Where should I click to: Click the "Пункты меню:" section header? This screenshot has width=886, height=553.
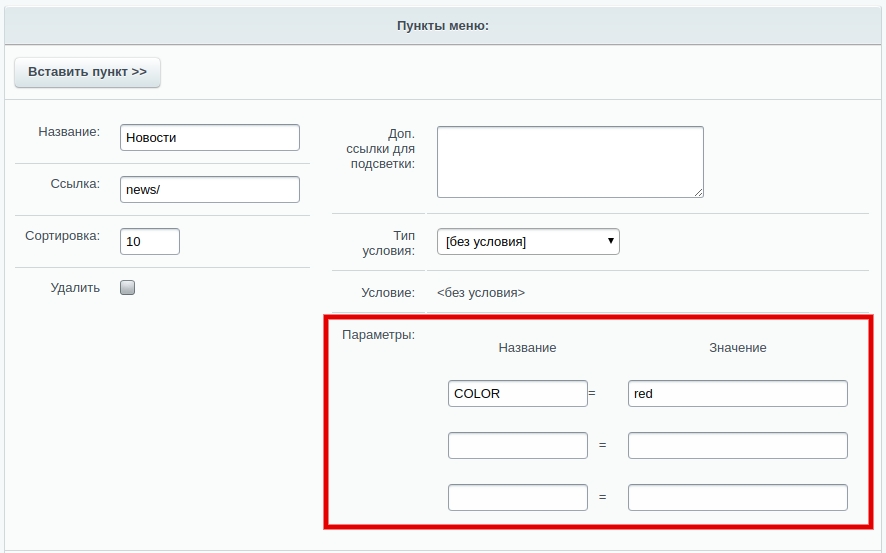442,24
